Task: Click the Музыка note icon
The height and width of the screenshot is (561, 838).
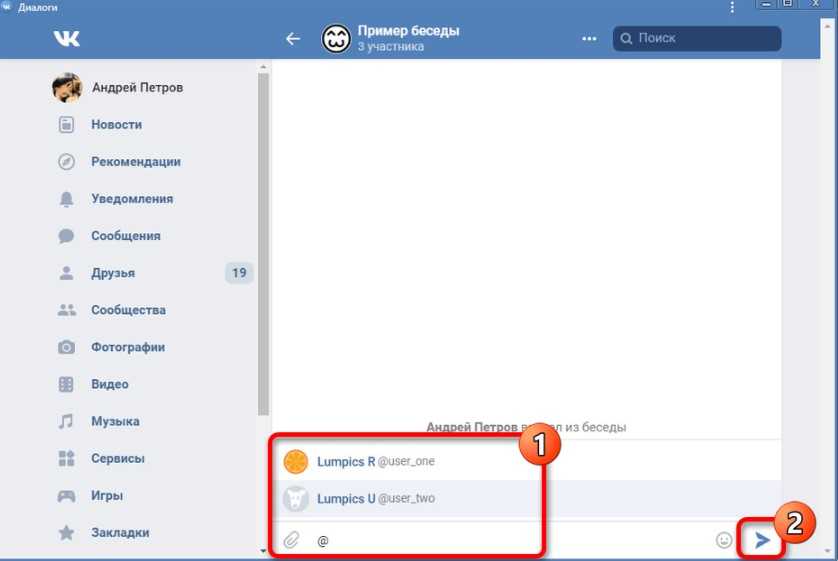Action: click(66, 421)
